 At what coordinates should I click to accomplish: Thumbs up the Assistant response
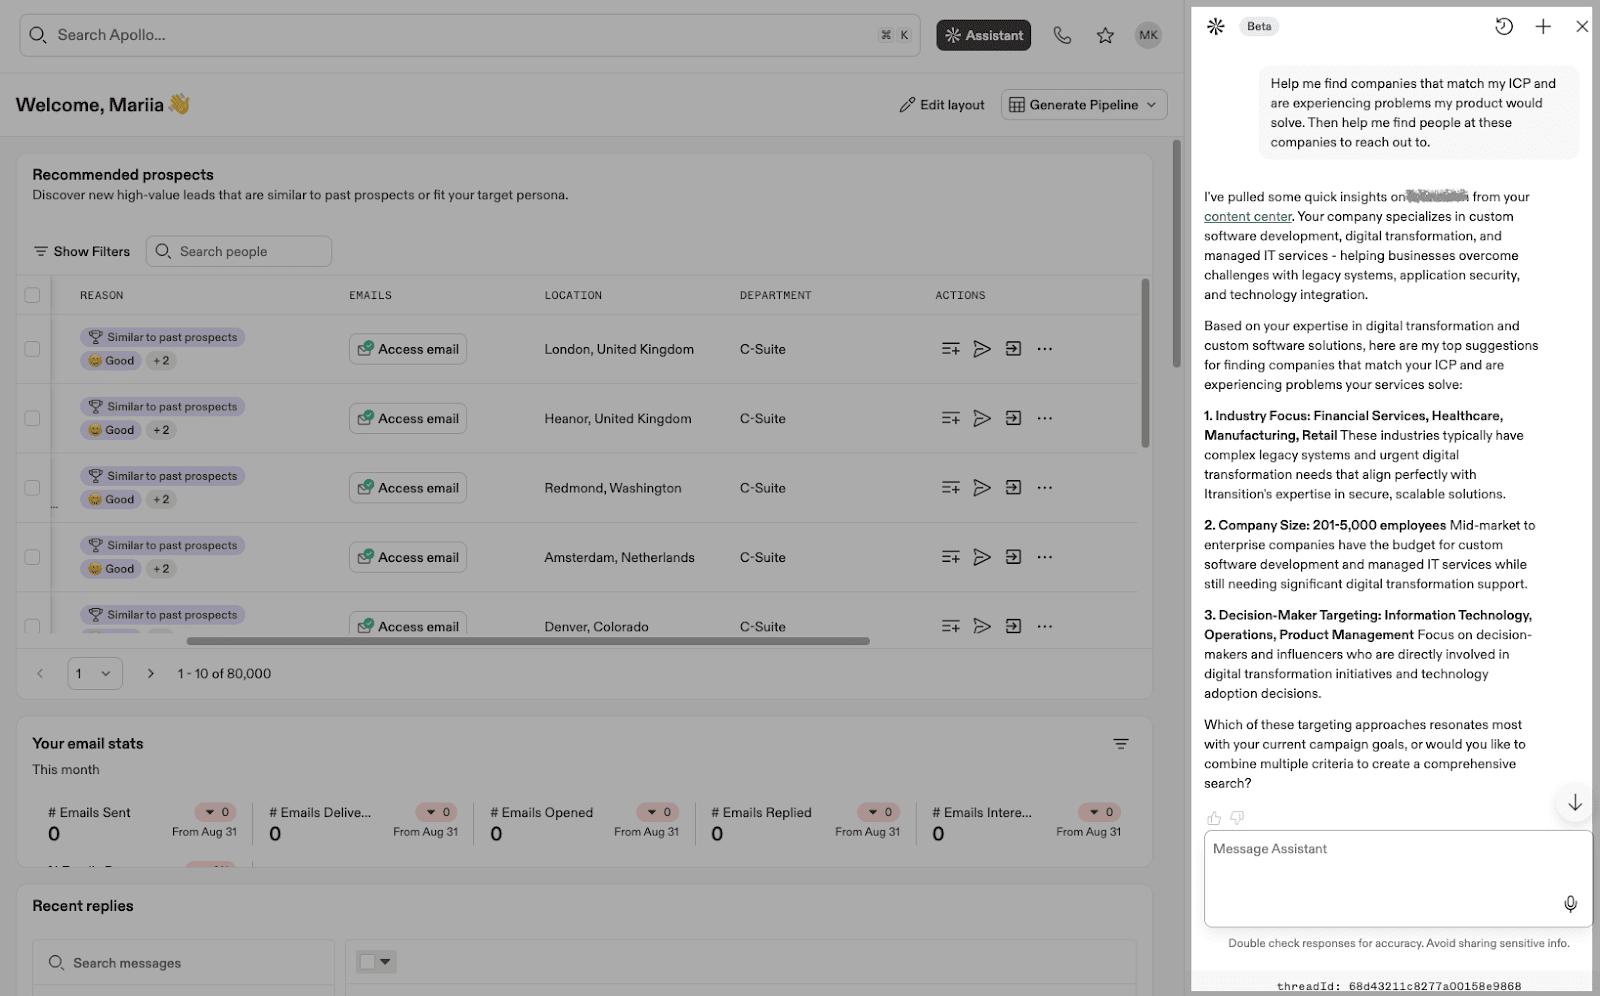tap(1212, 817)
